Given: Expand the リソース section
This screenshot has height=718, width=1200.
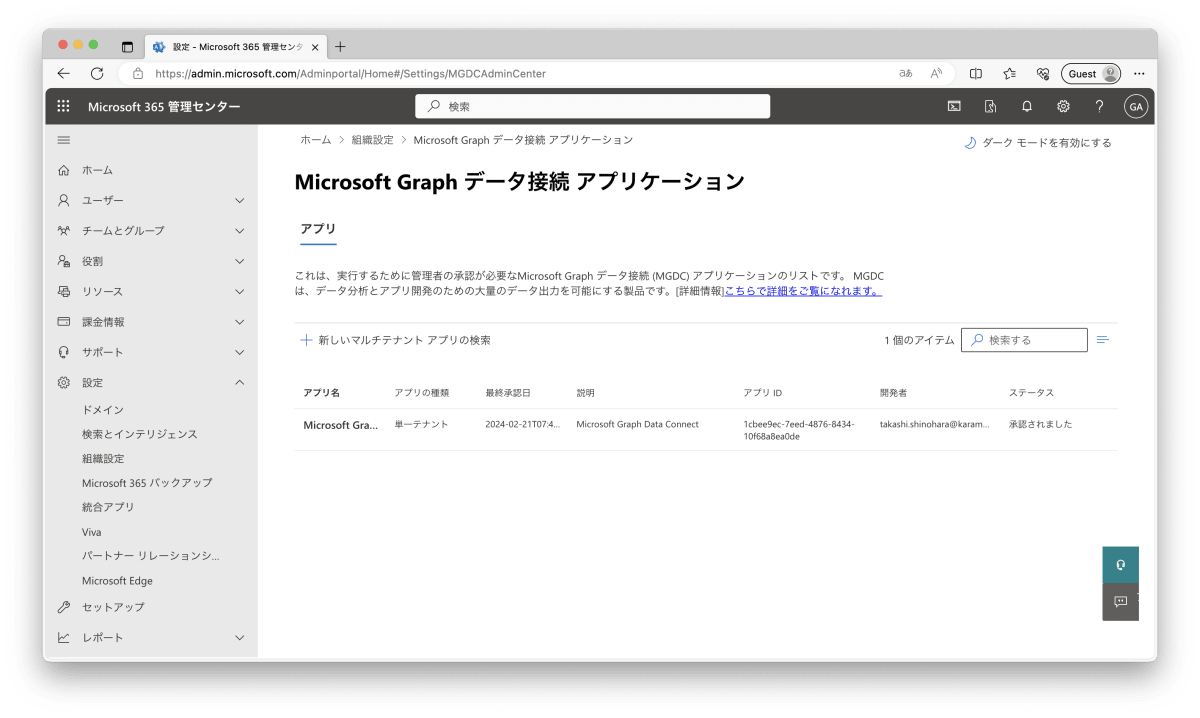Looking at the screenshot, I should click(x=239, y=292).
